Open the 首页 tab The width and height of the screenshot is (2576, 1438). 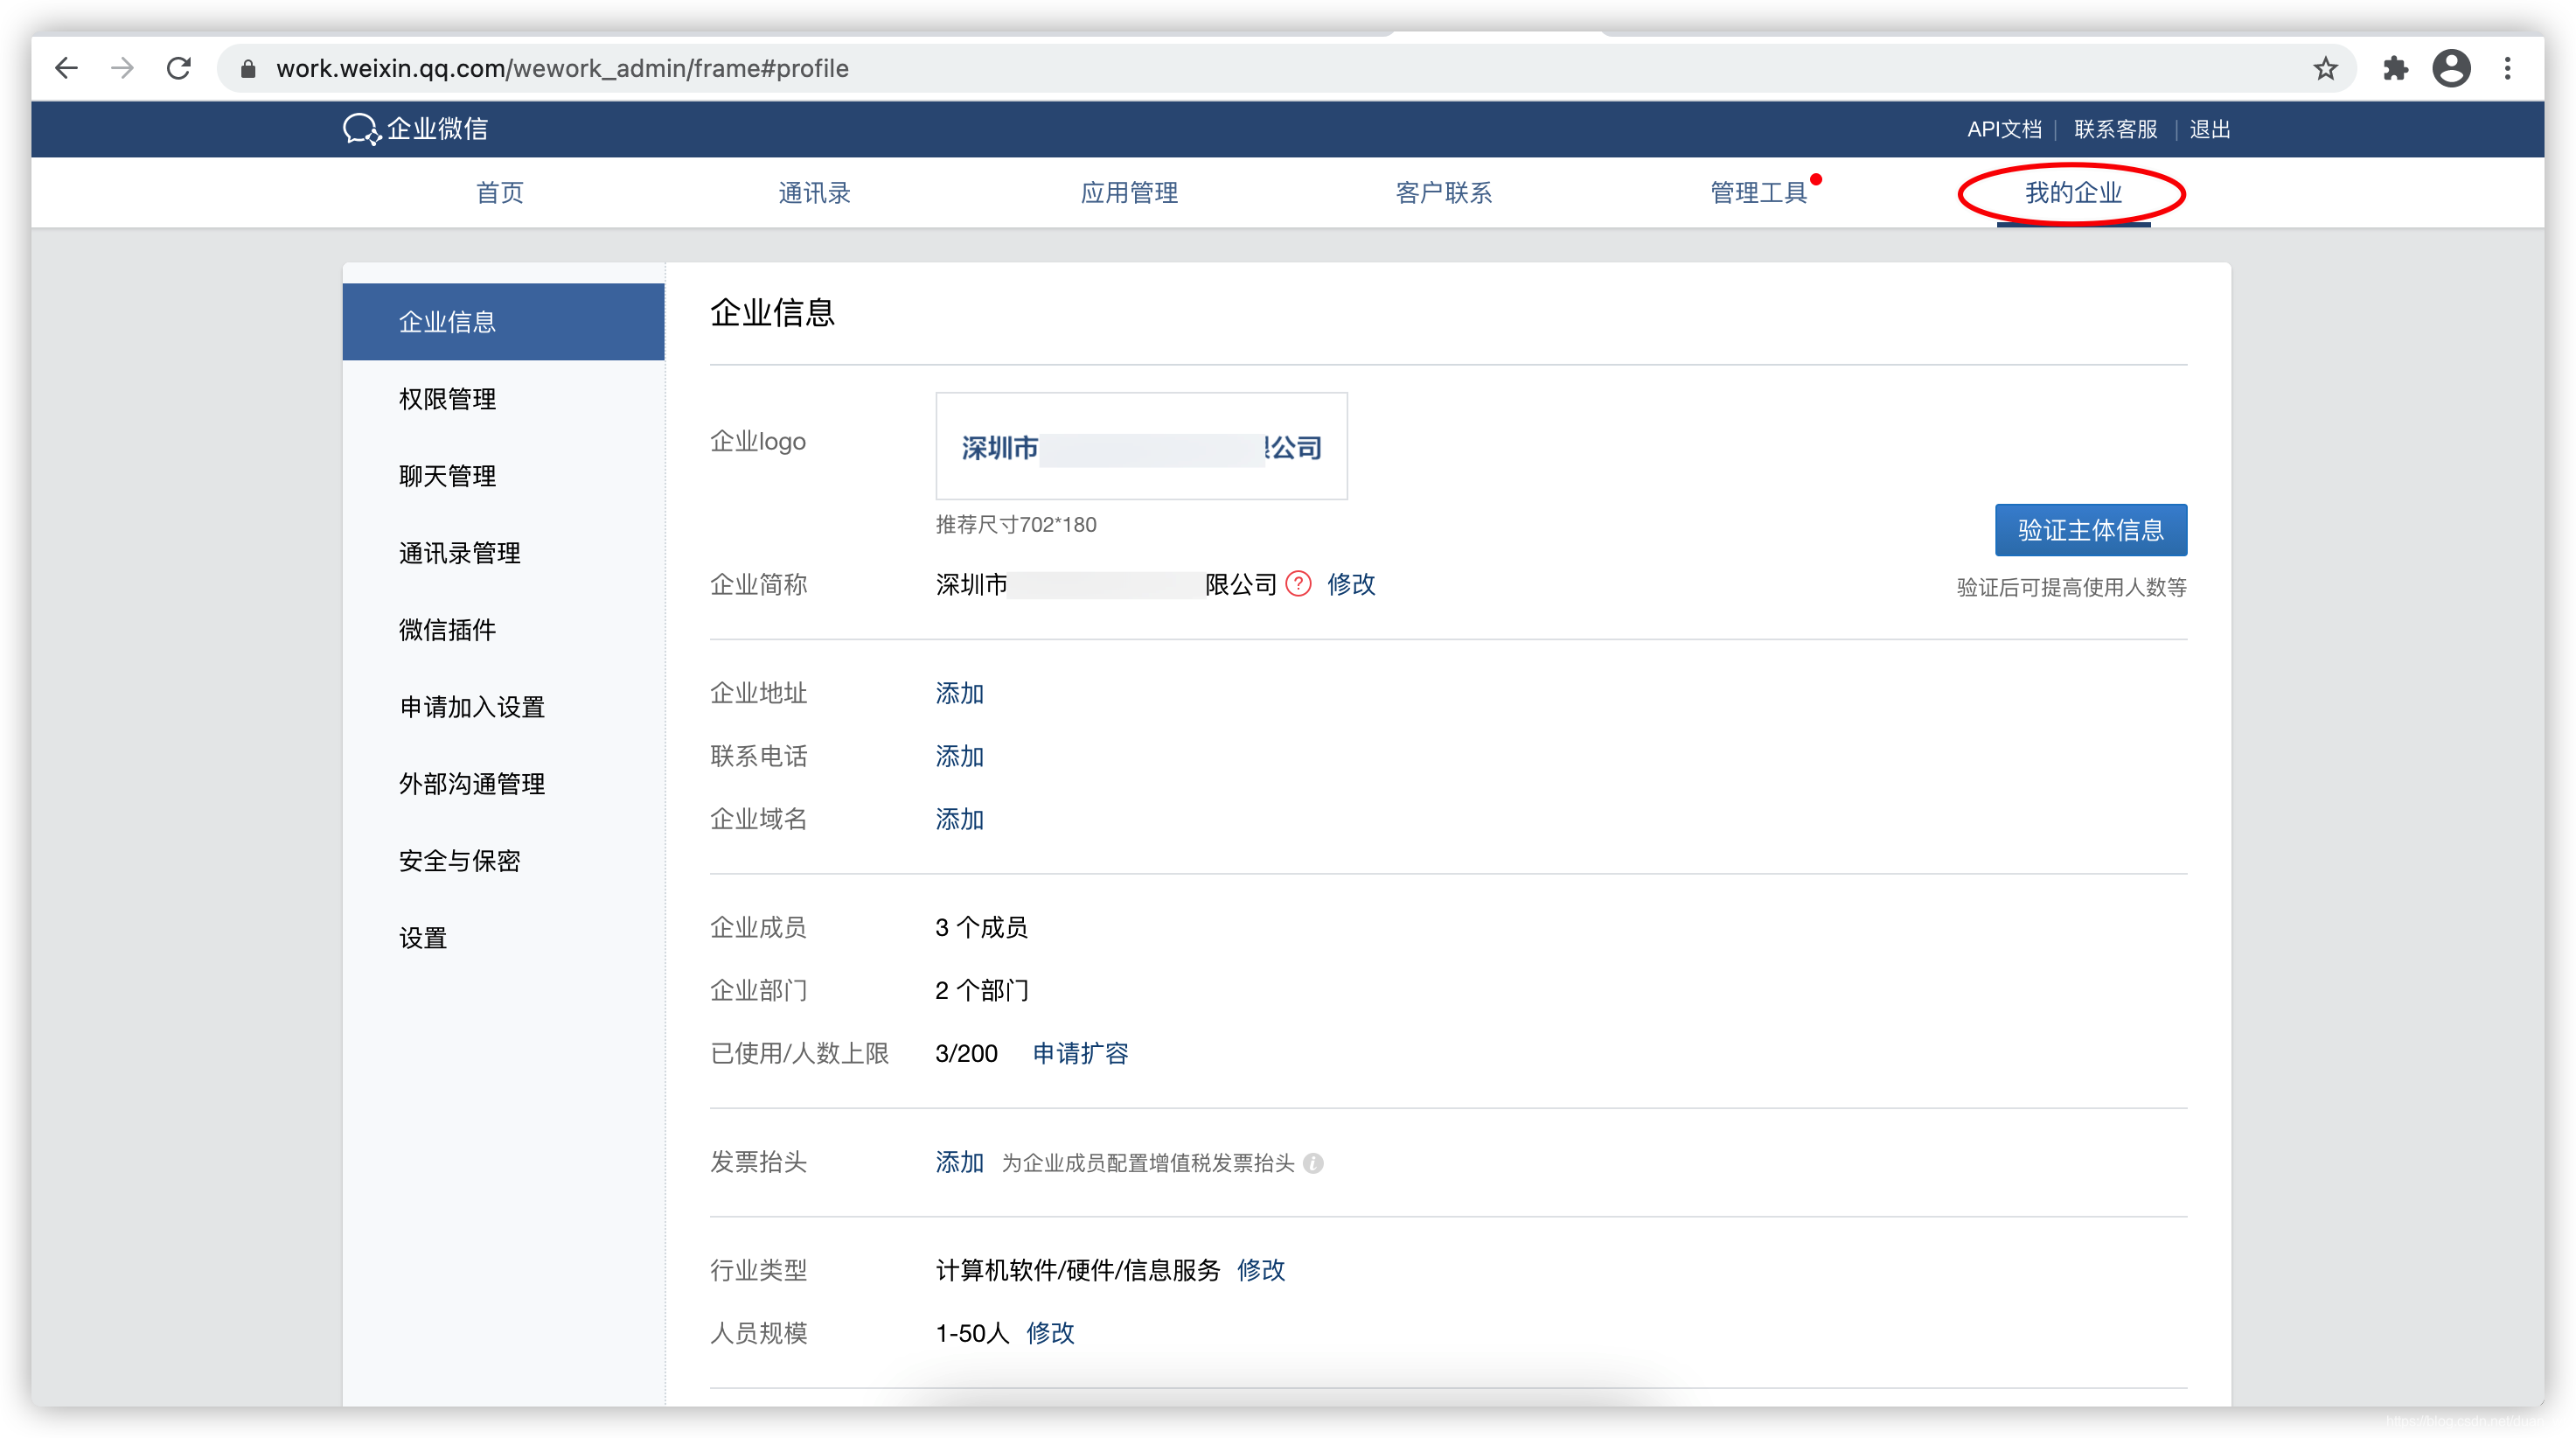point(499,192)
